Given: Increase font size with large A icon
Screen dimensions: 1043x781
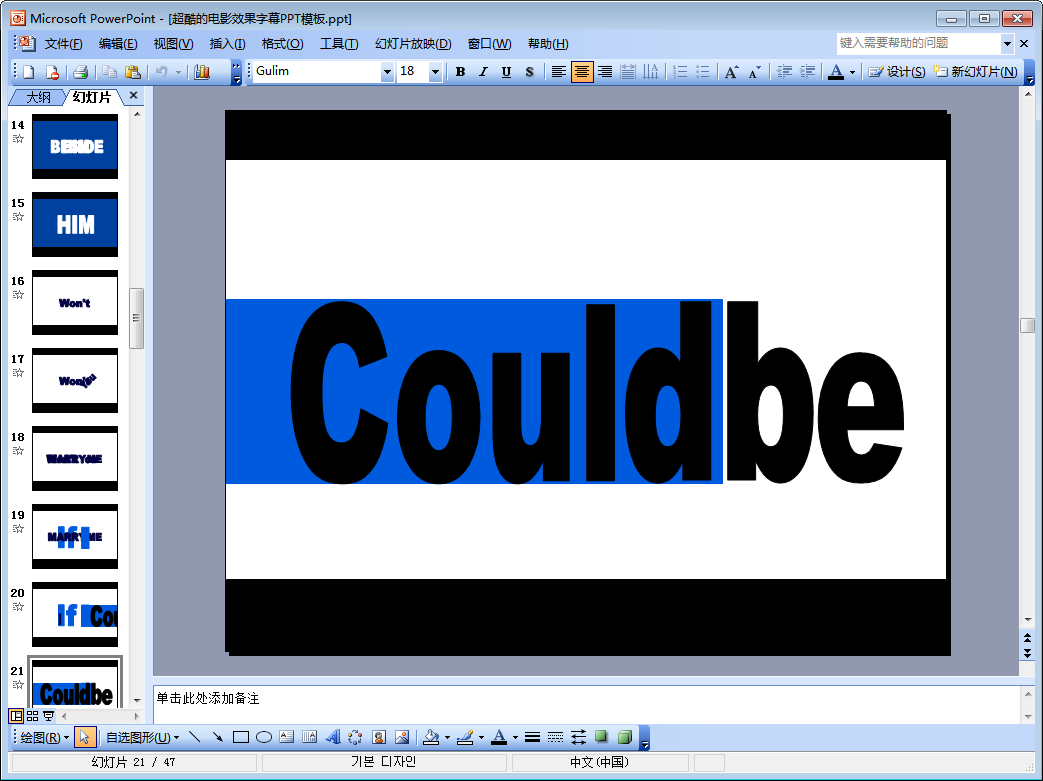Looking at the screenshot, I should [x=731, y=72].
